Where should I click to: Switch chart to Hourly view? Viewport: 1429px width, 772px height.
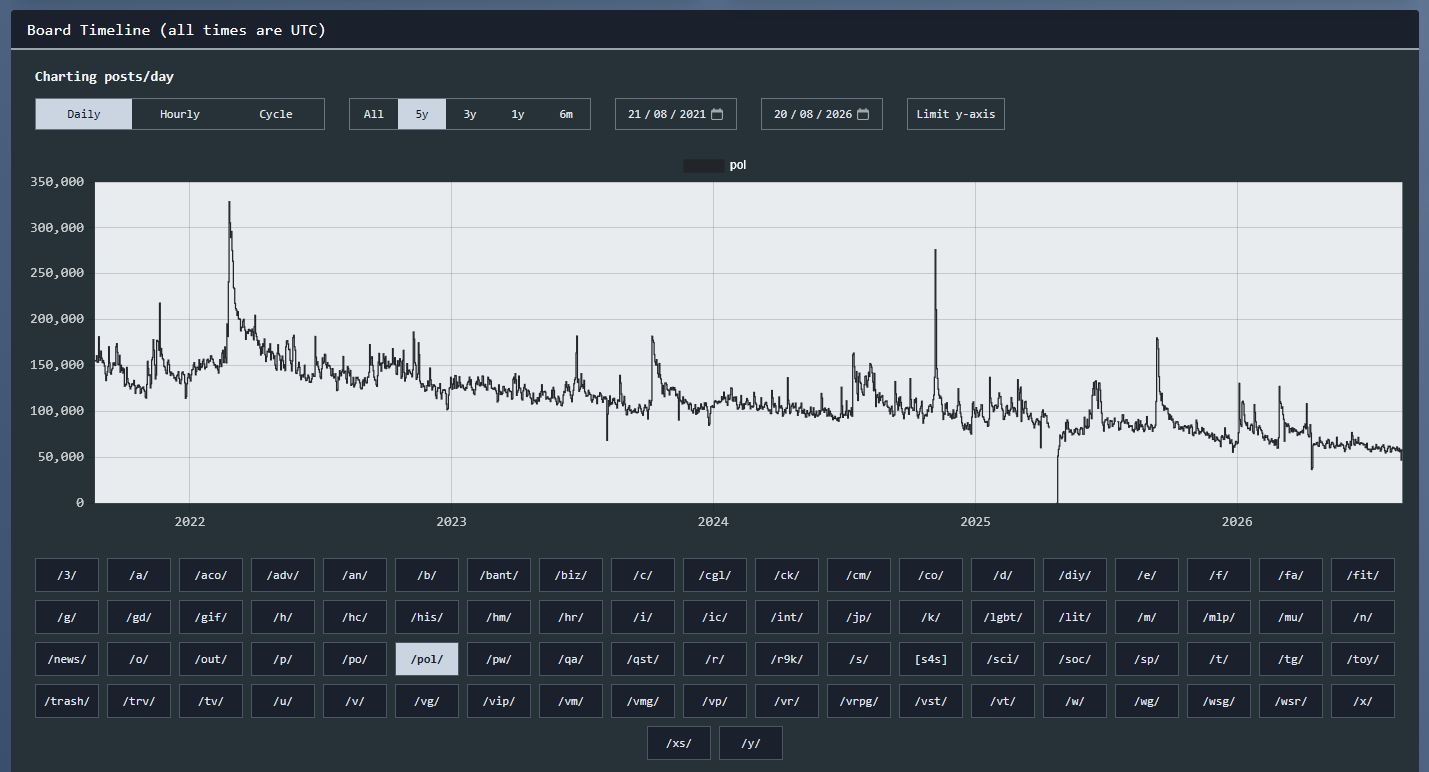point(180,114)
